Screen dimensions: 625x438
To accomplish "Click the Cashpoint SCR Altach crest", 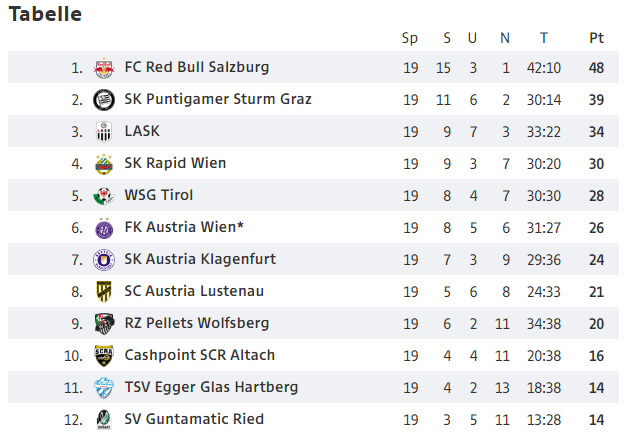I will tap(103, 356).
